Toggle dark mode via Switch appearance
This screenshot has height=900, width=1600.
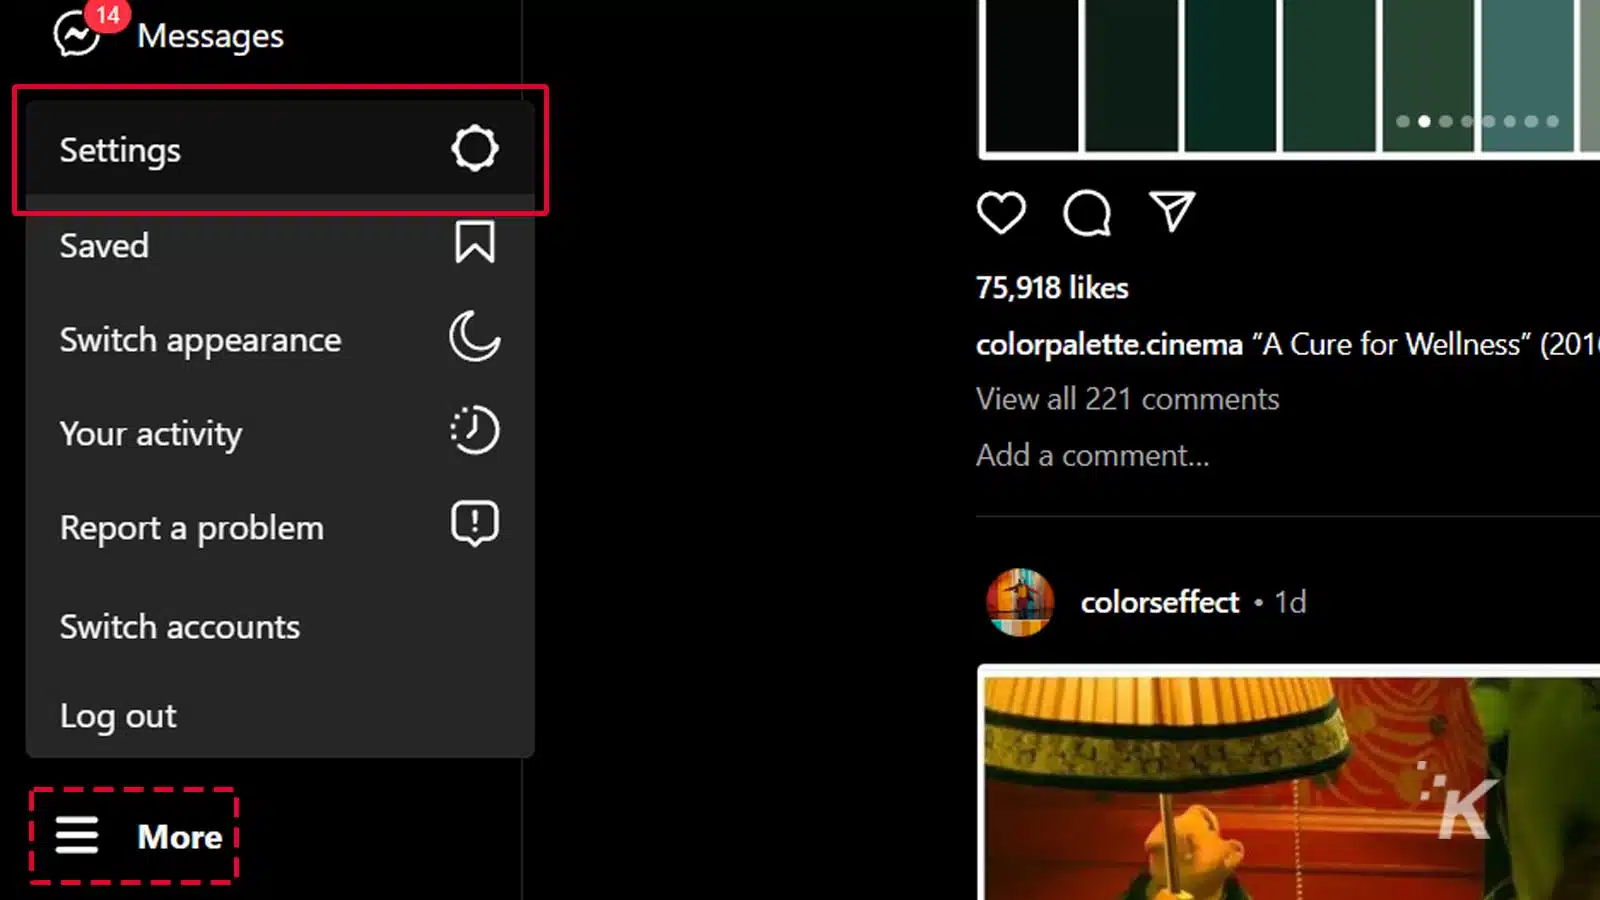200,340
